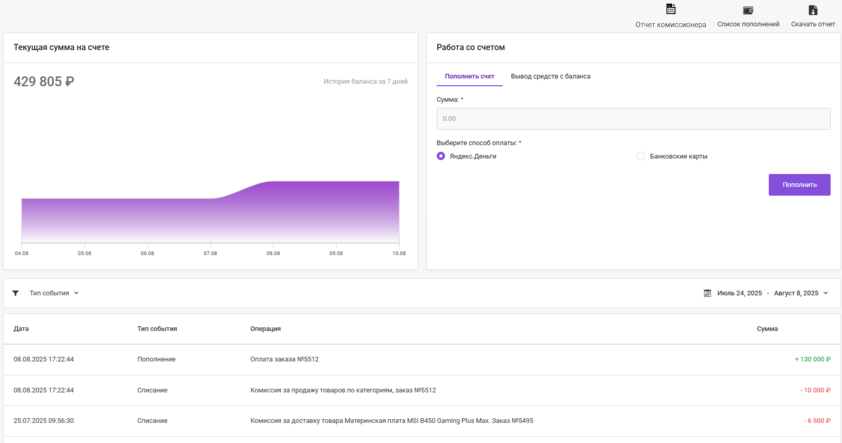Click the Август 8, 2025 end date
The image size is (842, 443).
(796, 293)
